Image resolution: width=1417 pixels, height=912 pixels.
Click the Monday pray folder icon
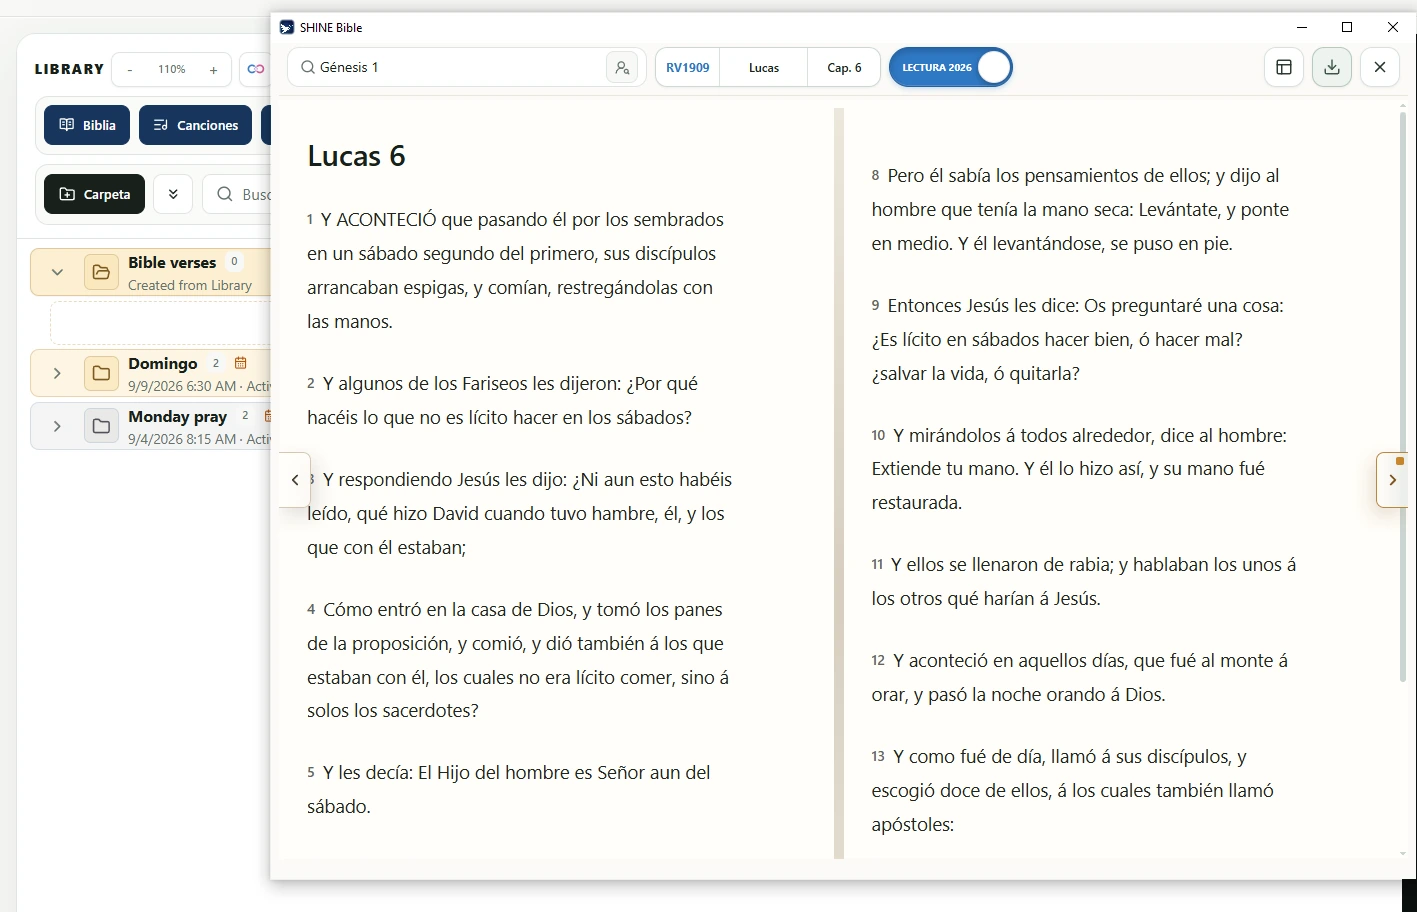coord(101,426)
